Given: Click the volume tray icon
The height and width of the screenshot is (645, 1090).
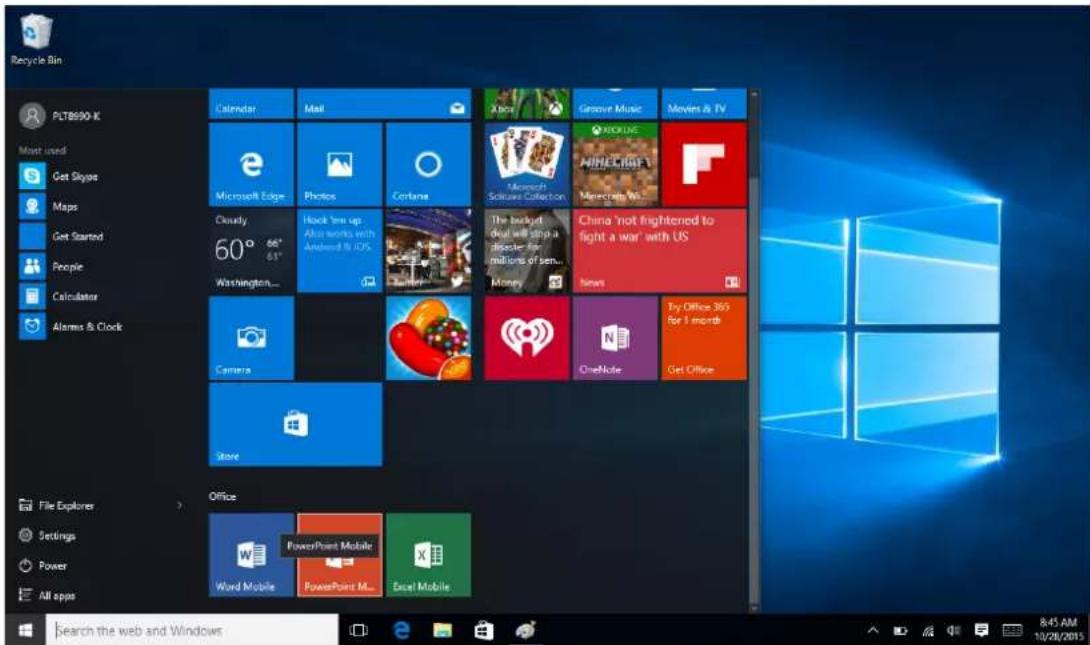Looking at the screenshot, I should click(x=954, y=630).
